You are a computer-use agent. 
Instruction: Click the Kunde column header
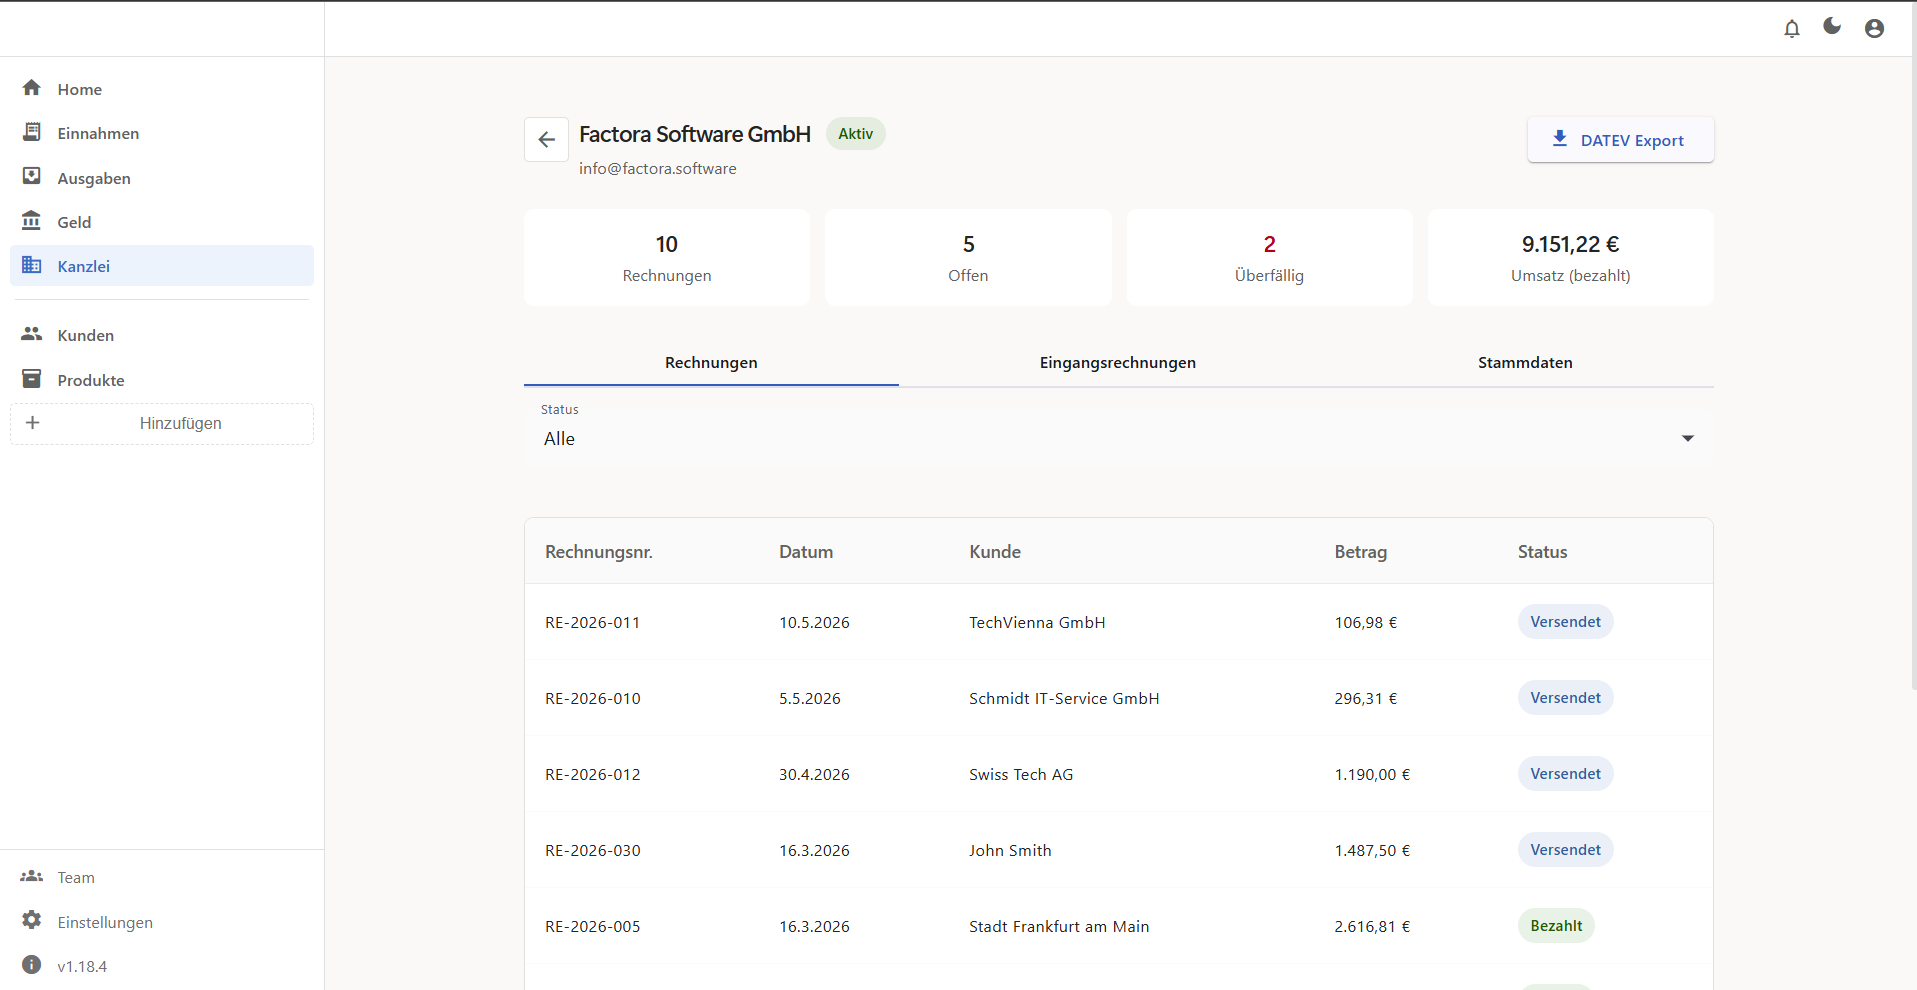(995, 552)
